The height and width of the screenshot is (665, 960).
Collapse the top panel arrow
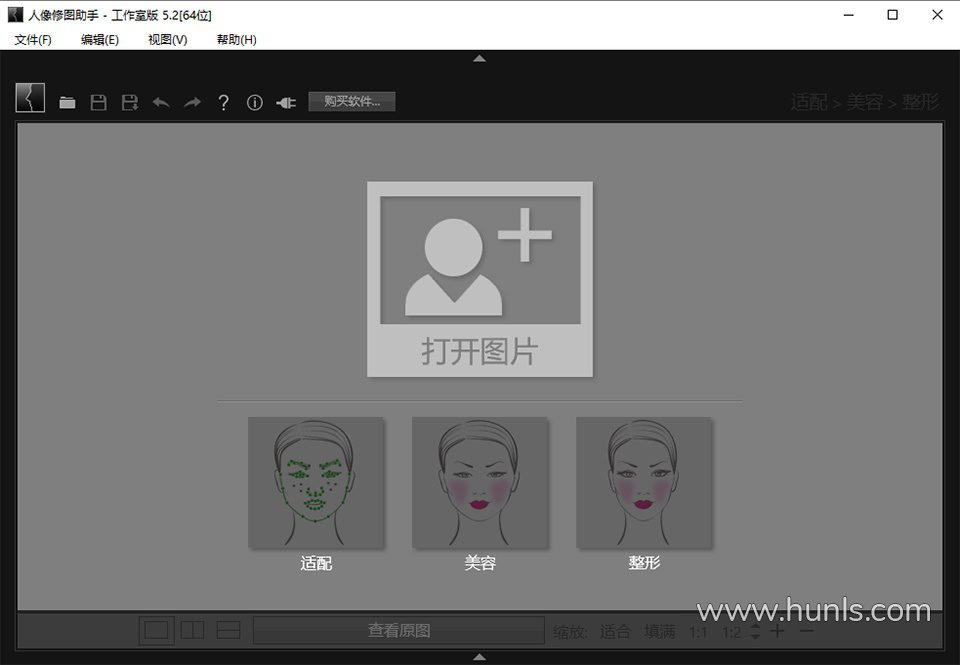(479, 58)
